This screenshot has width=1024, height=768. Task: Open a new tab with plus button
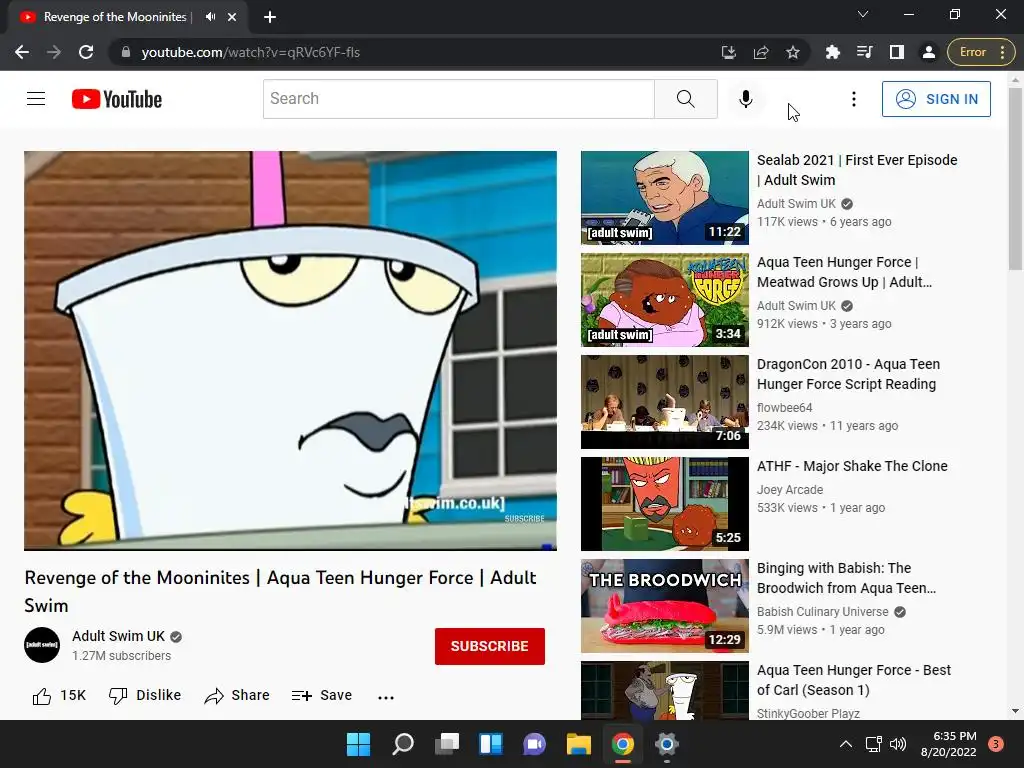[270, 17]
